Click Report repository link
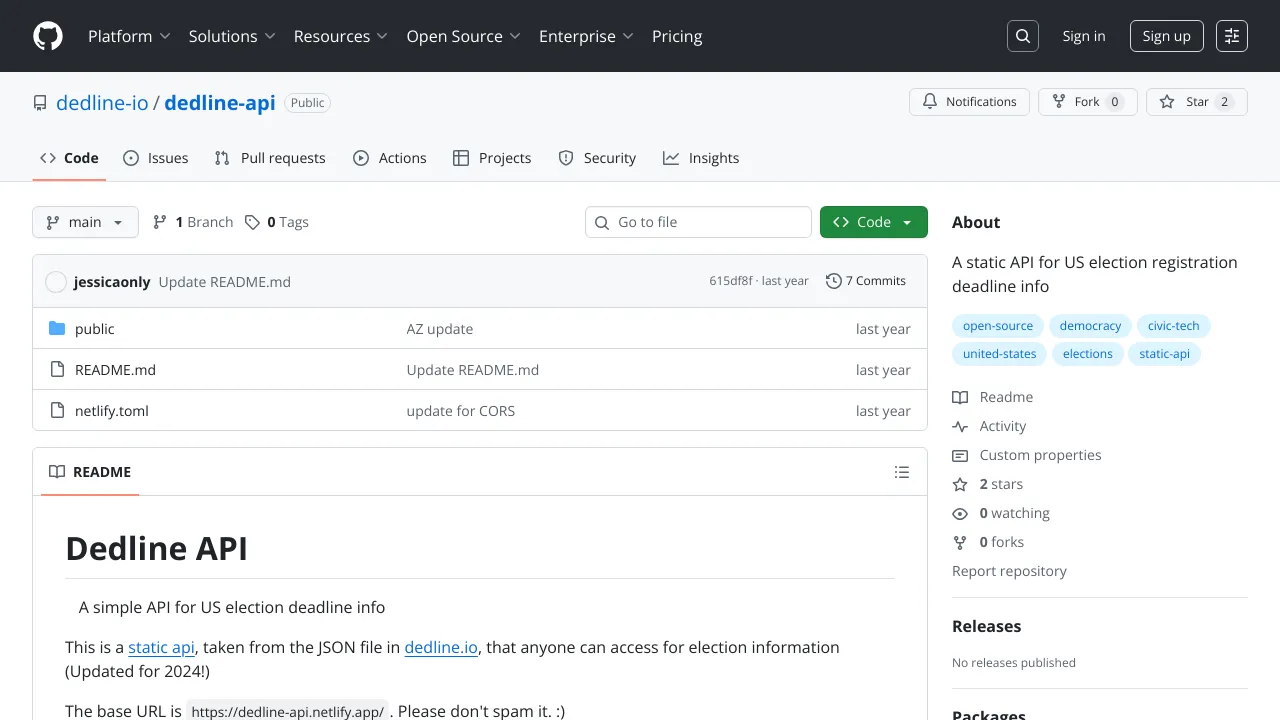Screen dimensions: 1280x720 [1009, 571]
